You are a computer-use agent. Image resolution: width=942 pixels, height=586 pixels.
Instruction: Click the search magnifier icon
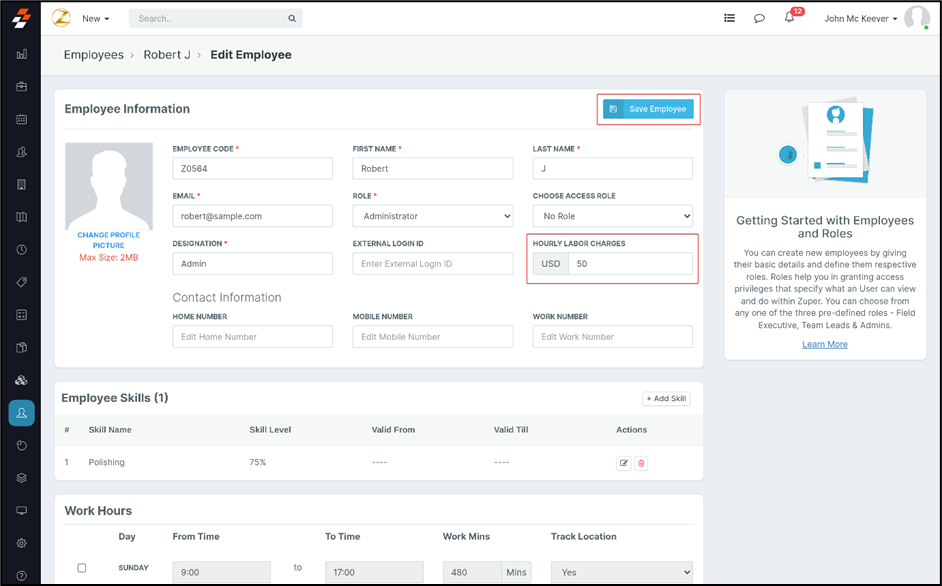[x=292, y=18]
